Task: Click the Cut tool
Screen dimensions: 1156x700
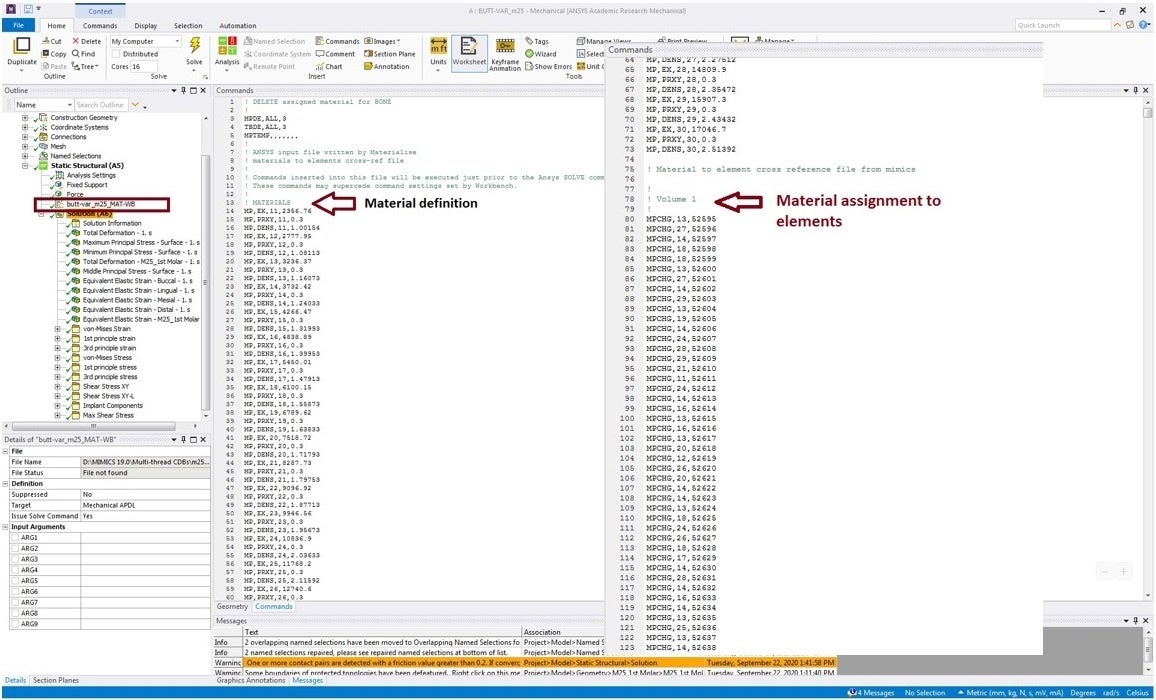Action: click(52, 41)
